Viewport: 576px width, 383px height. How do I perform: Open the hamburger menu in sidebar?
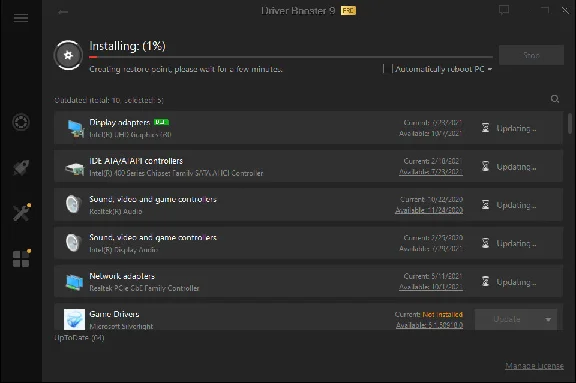click(21, 18)
